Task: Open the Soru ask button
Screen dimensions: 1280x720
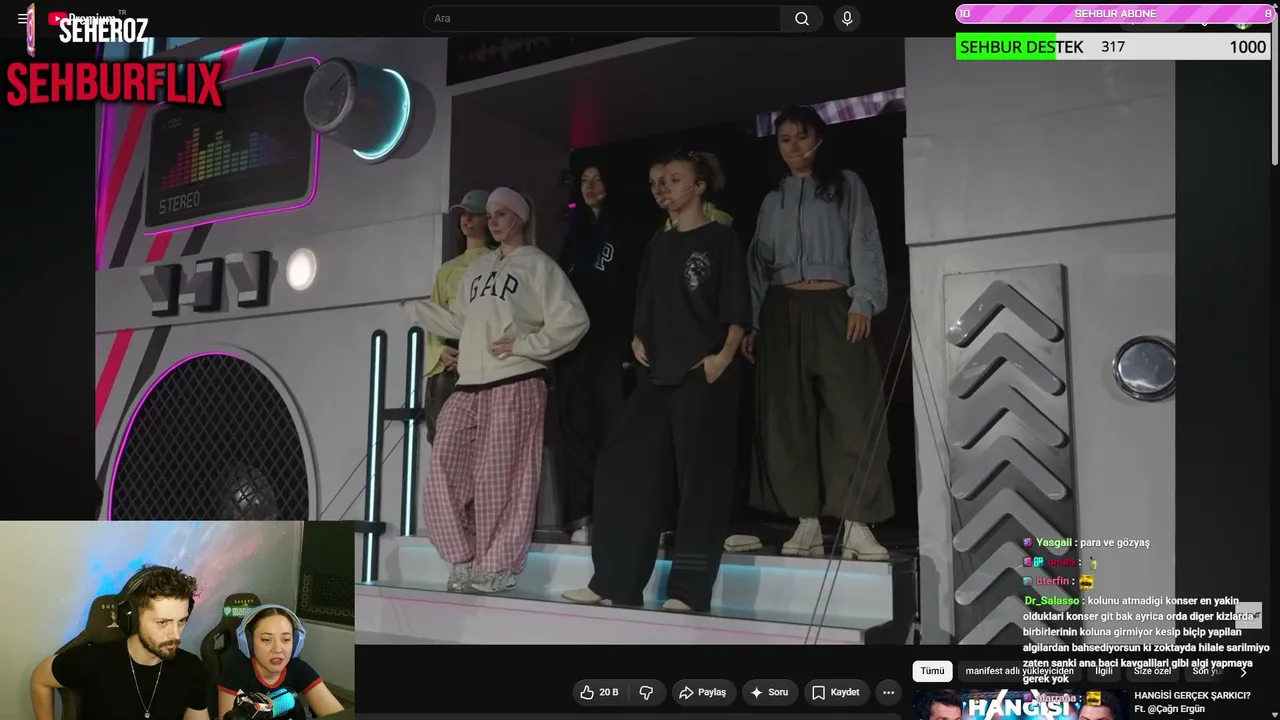Action: point(769,692)
